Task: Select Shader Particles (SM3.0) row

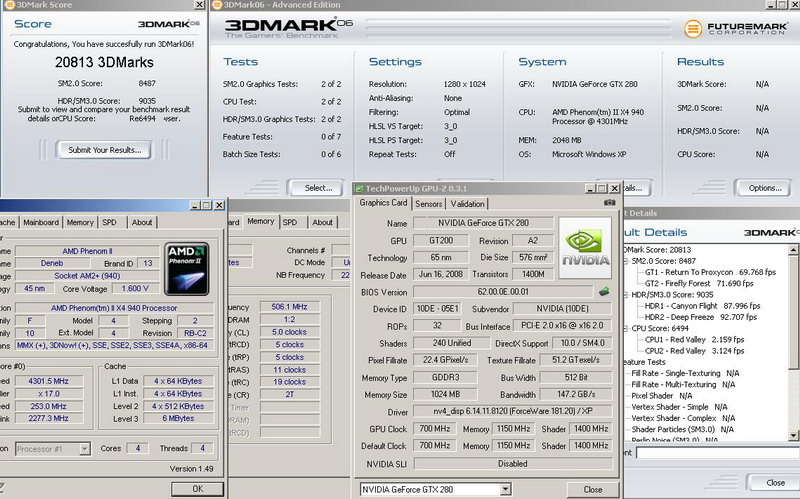Action: [x=682, y=430]
